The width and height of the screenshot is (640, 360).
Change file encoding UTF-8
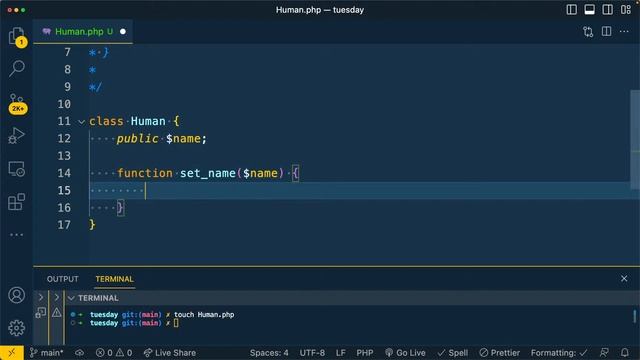click(312, 353)
